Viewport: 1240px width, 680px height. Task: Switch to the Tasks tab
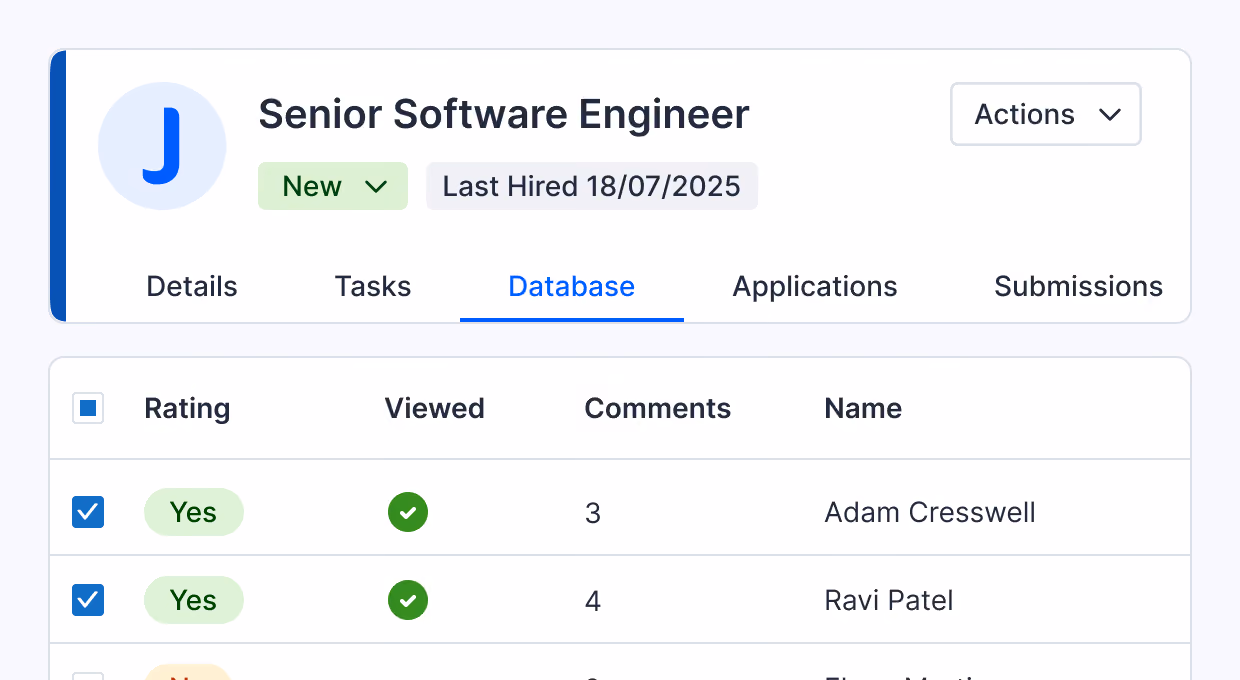pos(373,286)
